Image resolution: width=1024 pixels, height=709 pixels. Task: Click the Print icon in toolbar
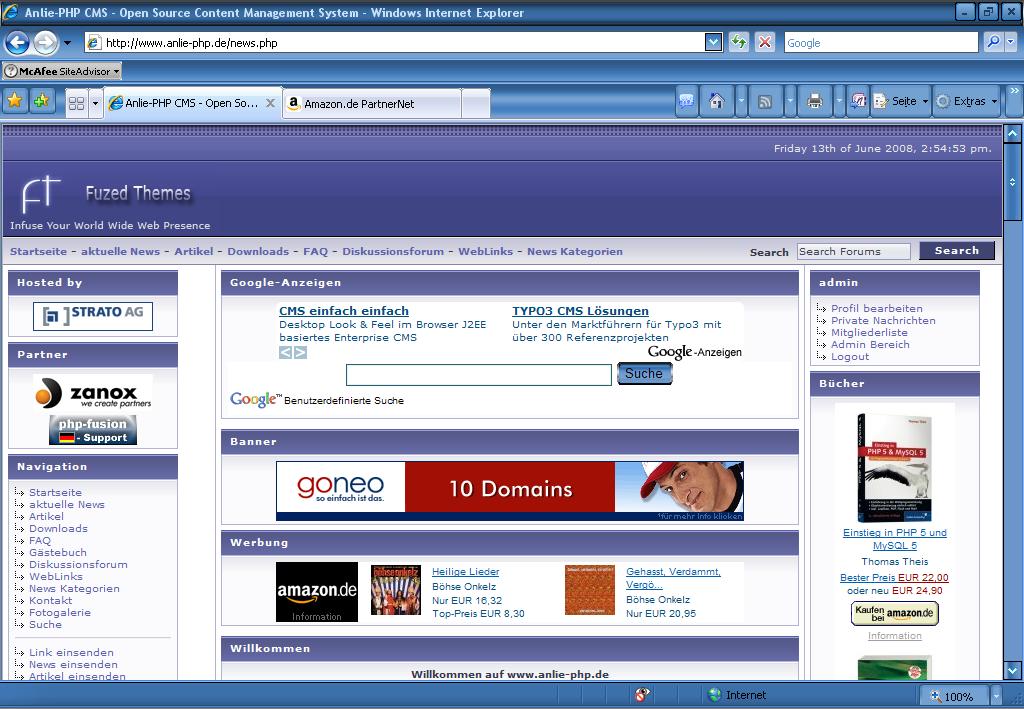point(815,102)
